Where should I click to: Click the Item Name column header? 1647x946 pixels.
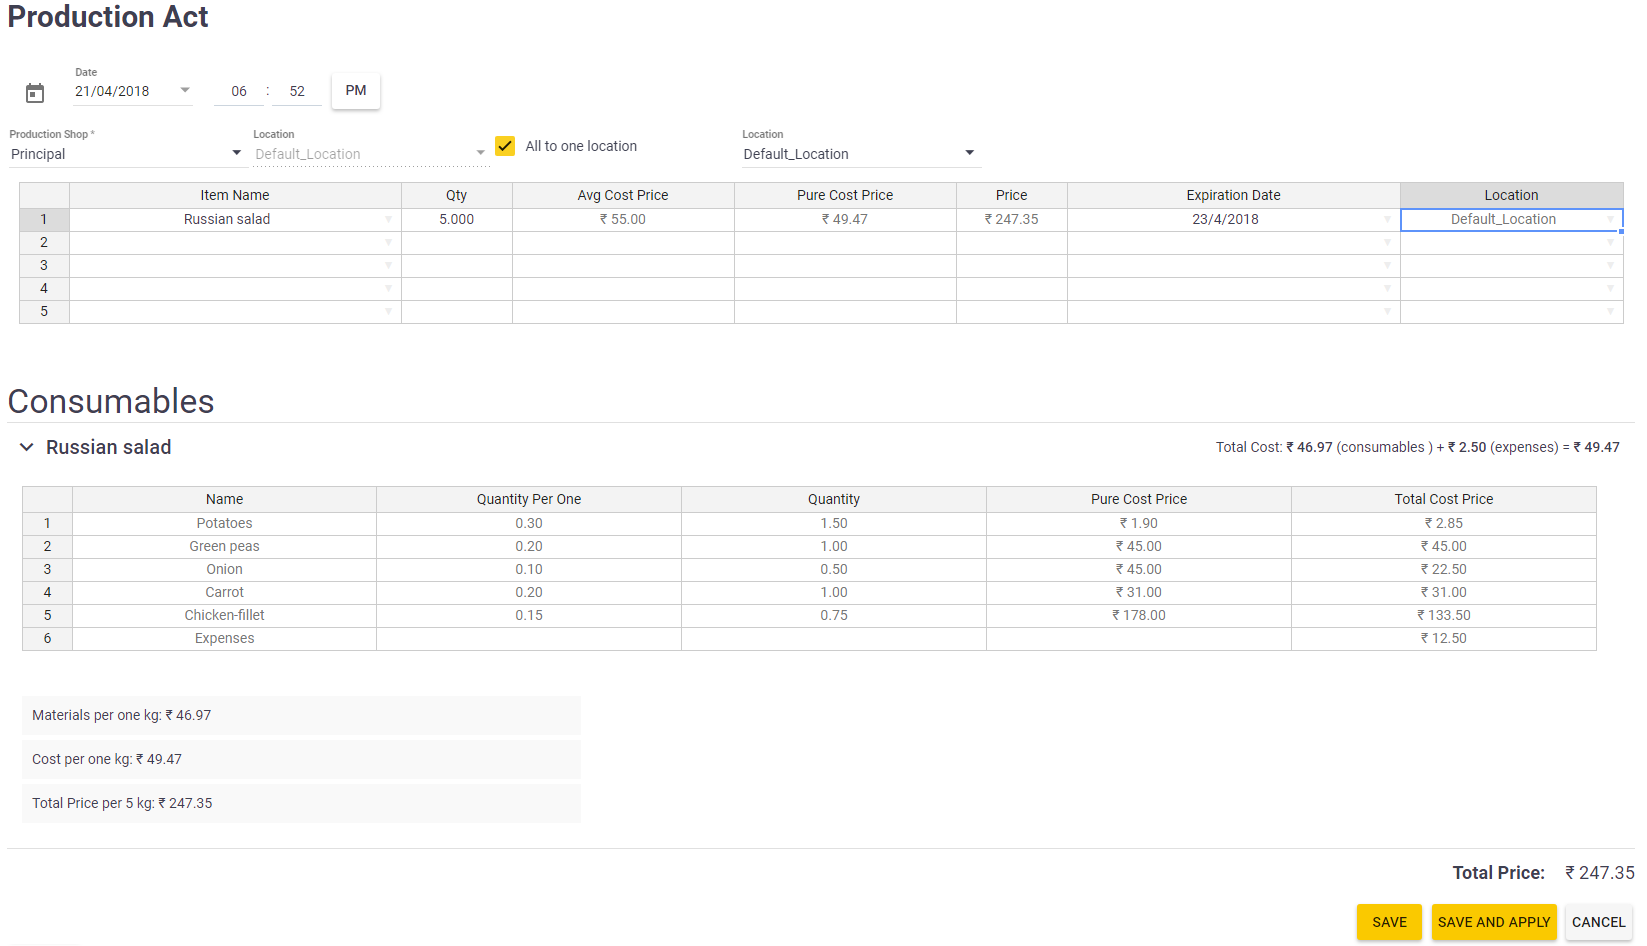(235, 195)
